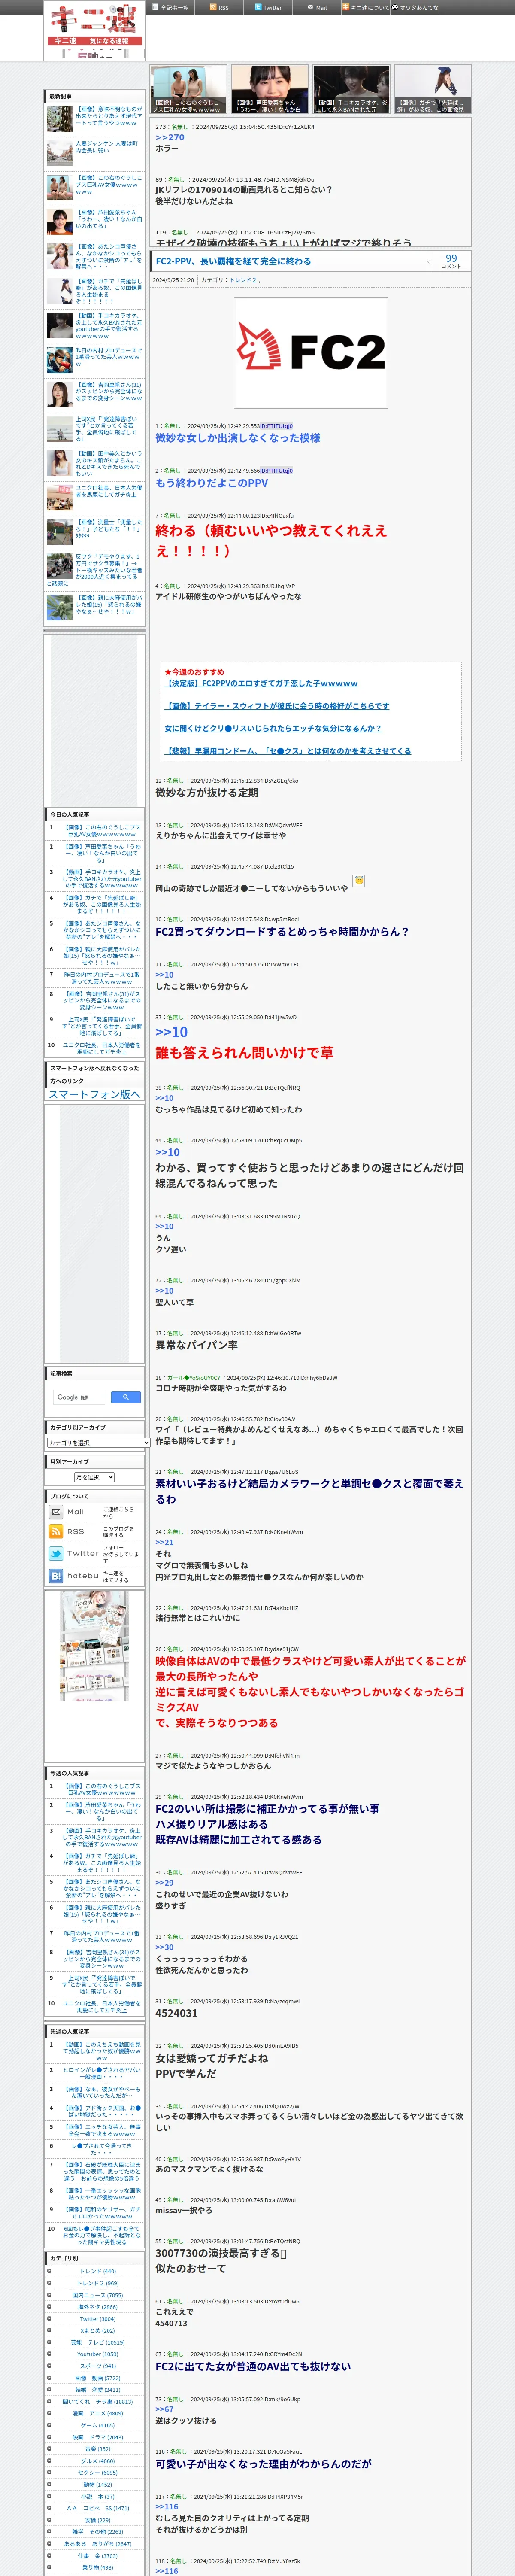Click bullet icon beside Youtuber category
Screen dimensions: 515x2576
pos(49,2354)
